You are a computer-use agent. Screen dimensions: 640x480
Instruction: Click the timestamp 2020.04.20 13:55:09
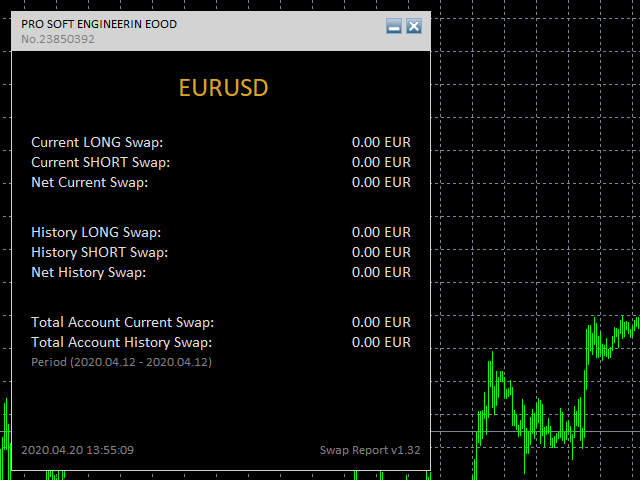point(78,450)
